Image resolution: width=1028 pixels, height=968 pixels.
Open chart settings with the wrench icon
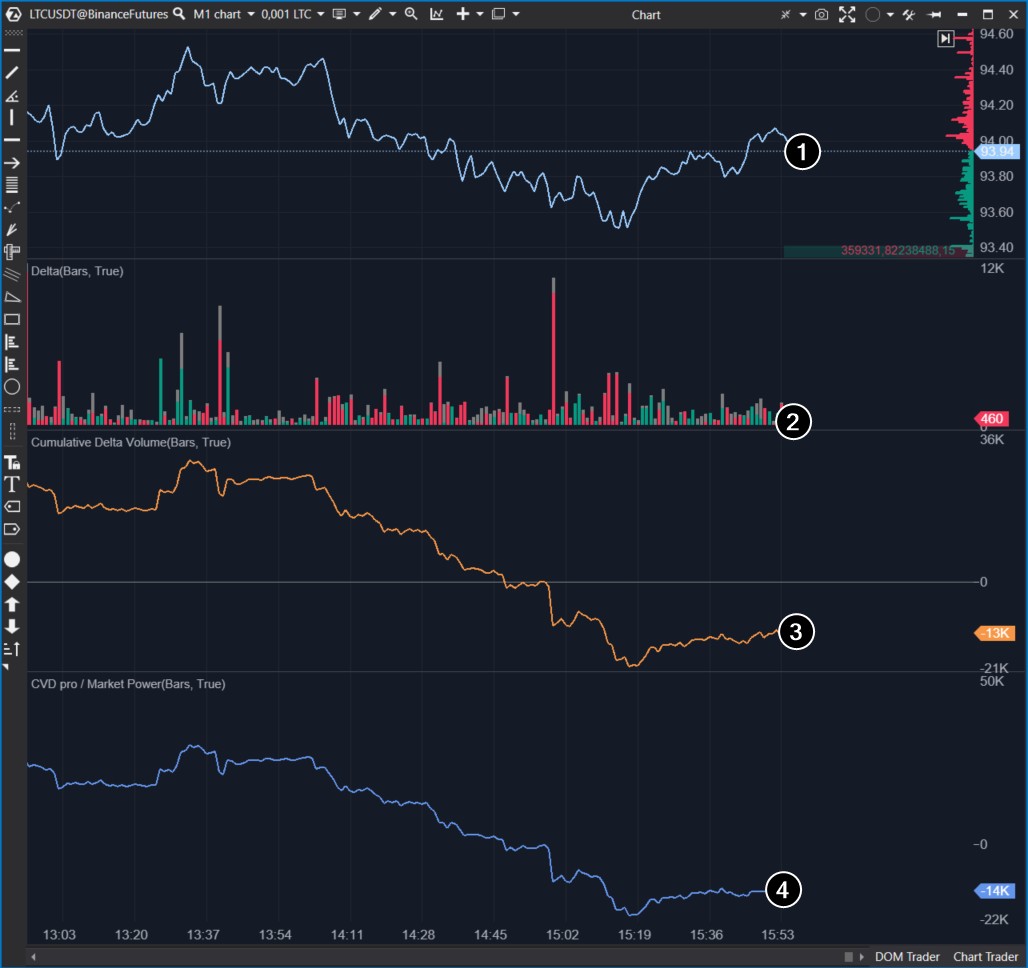pos(908,14)
